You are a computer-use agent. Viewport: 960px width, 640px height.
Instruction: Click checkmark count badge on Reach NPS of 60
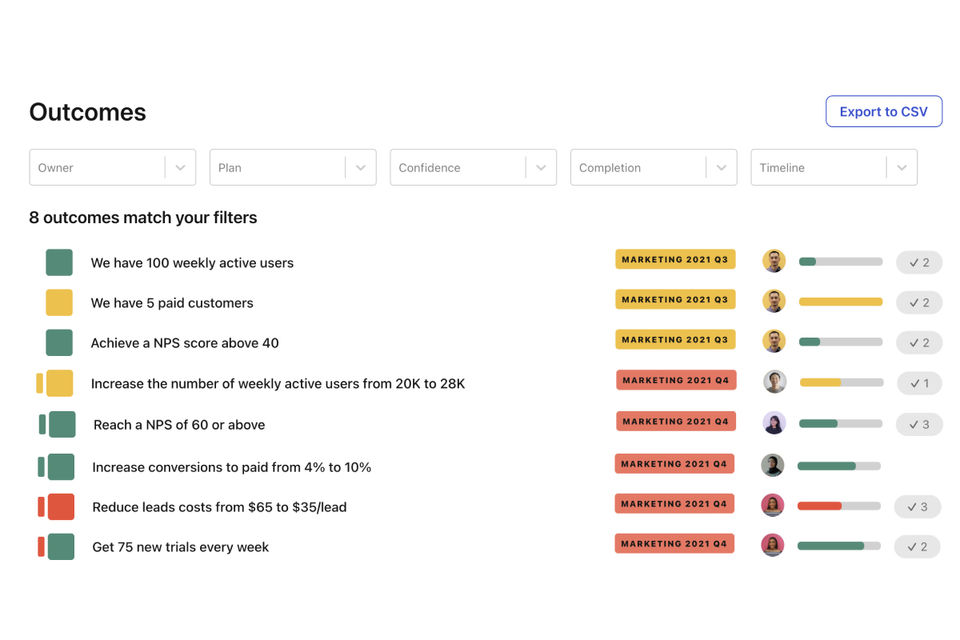pyautogui.click(x=918, y=425)
